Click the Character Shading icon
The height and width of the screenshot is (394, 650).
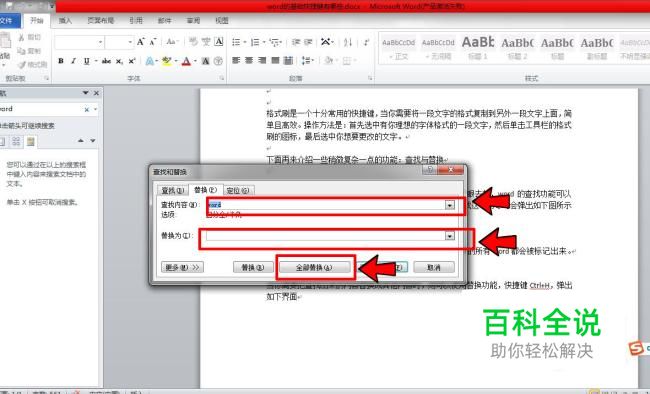click(206, 61)
